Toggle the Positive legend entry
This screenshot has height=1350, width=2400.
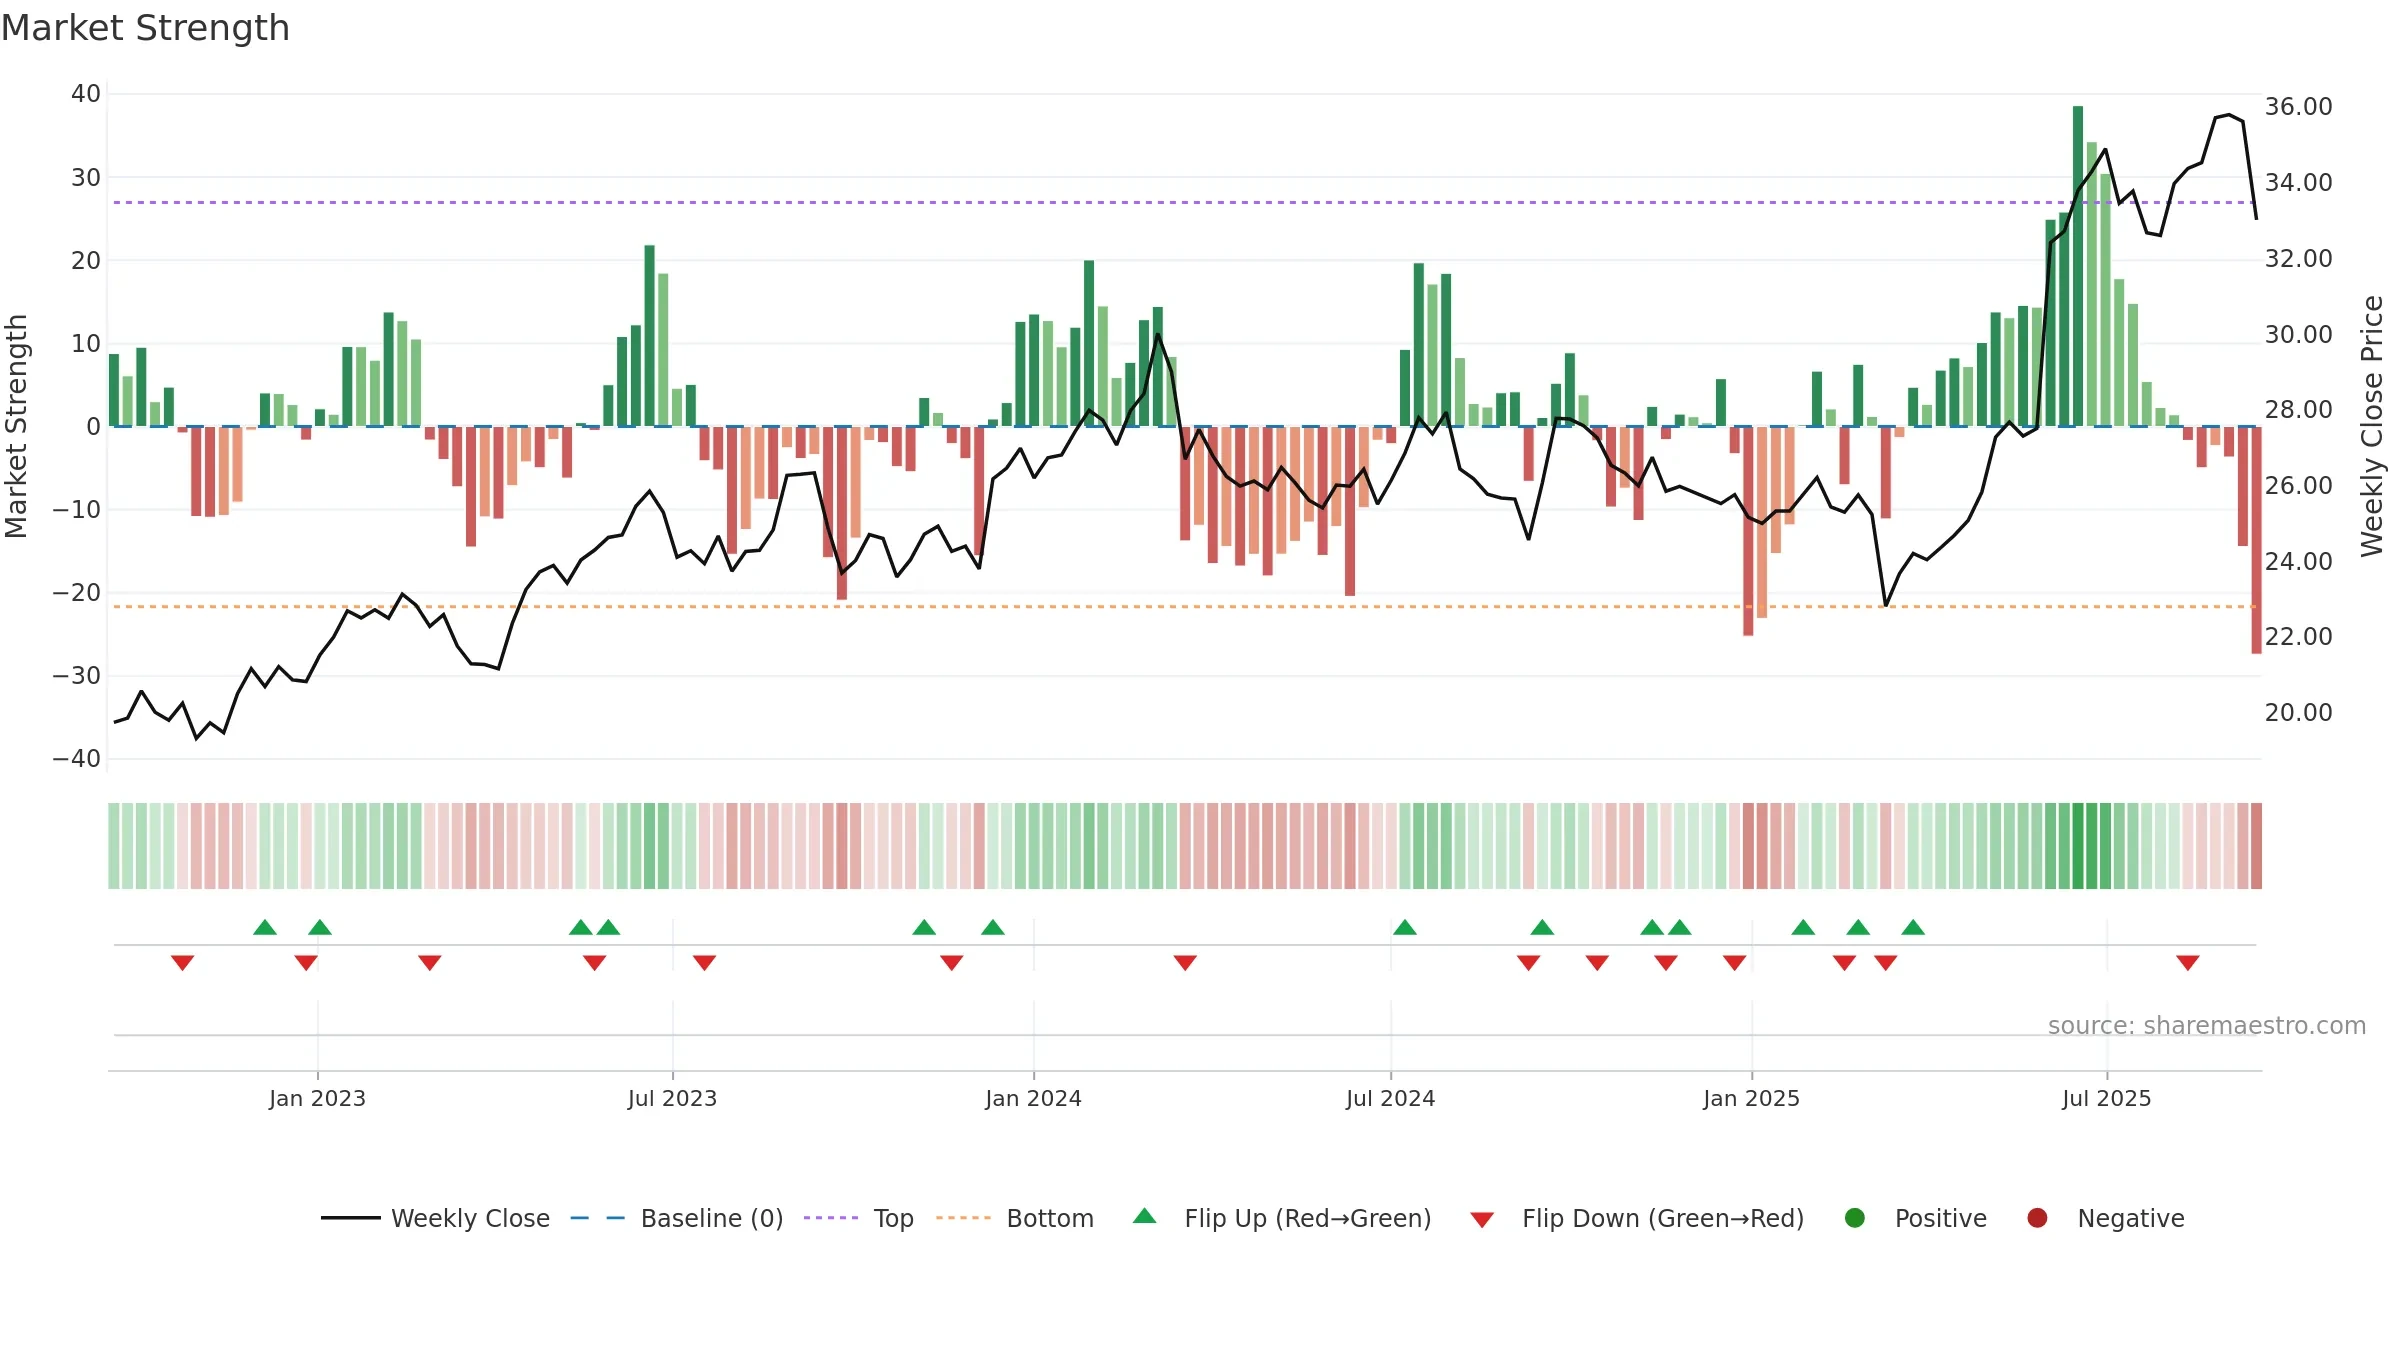pos(1915,1218)
